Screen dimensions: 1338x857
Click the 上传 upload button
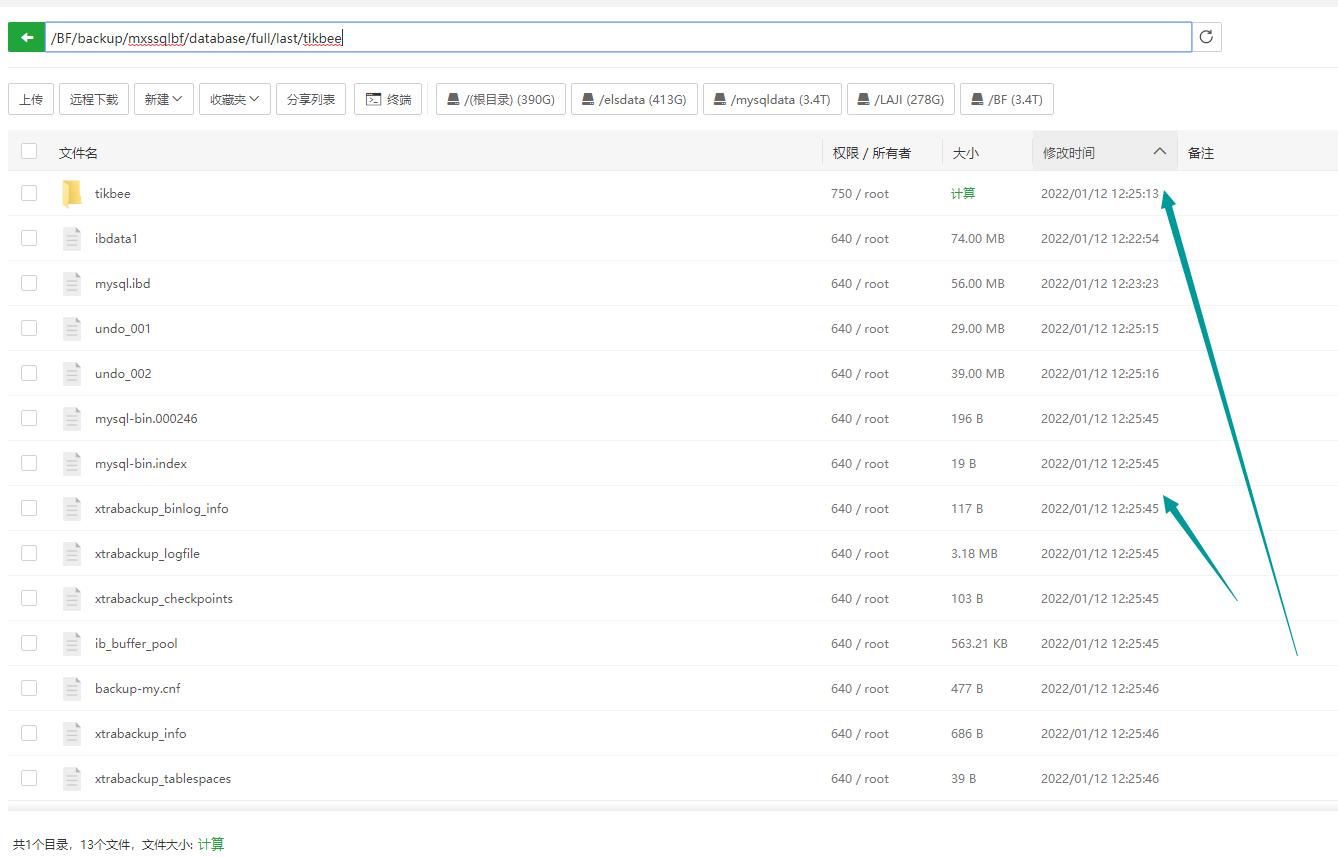pos(31,99)
